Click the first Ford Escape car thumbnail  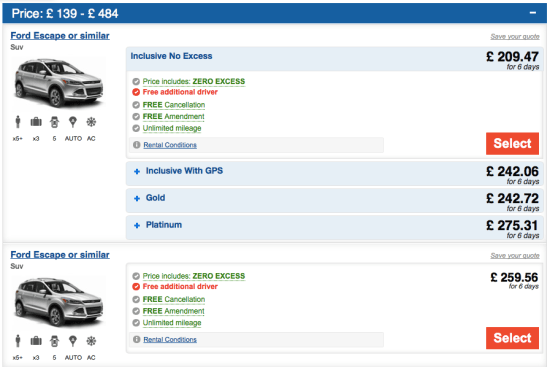click(x=59, y=84)
